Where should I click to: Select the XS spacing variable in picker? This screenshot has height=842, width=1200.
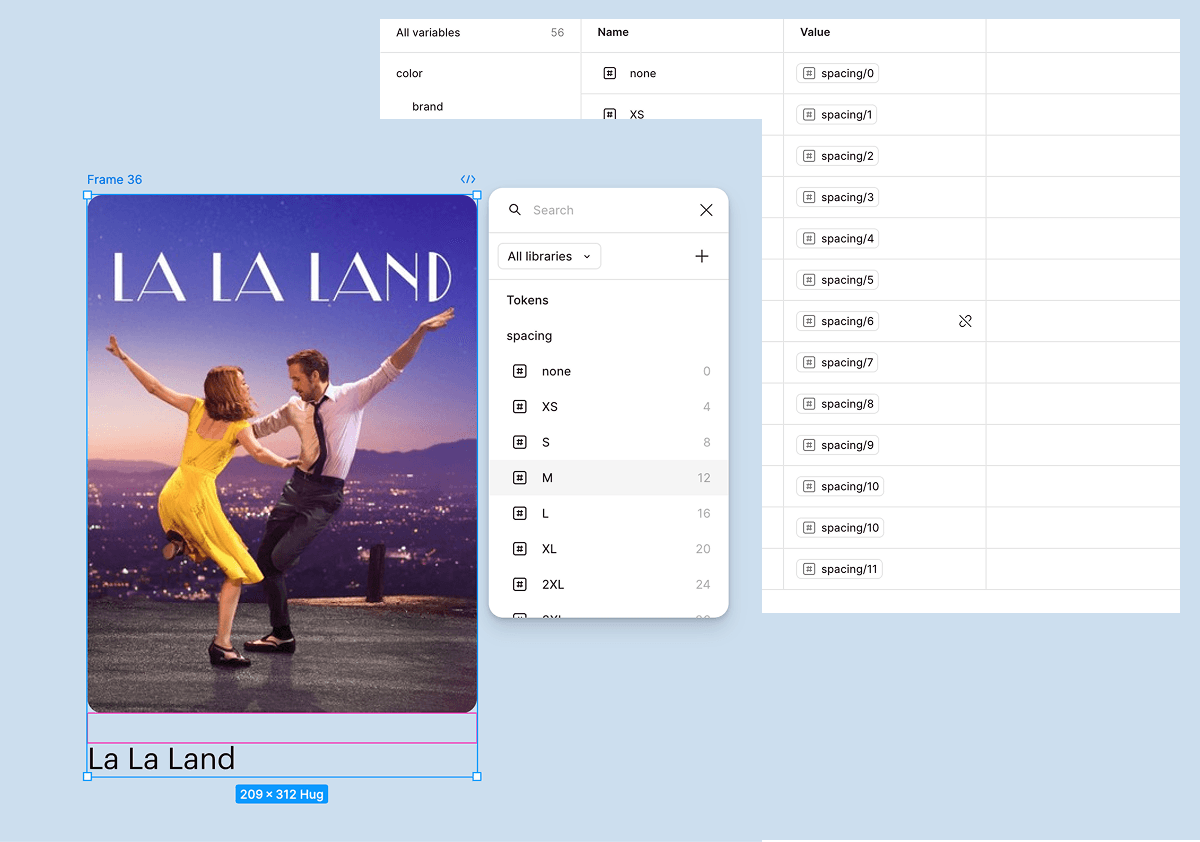point(608,407)
